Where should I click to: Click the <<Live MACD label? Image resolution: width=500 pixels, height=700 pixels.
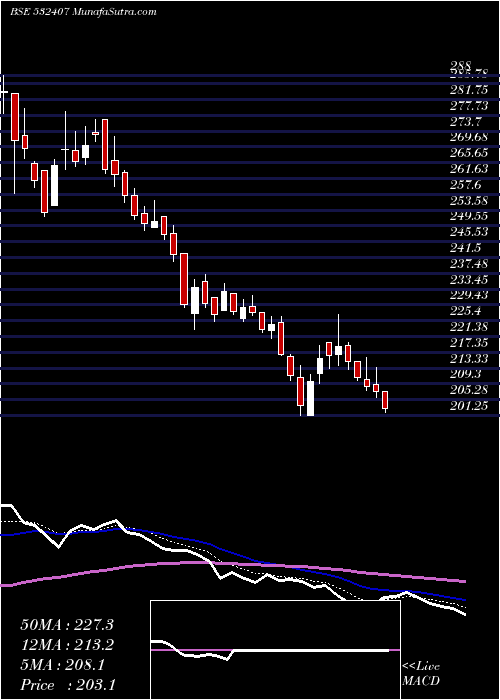(x=421, y=674)
